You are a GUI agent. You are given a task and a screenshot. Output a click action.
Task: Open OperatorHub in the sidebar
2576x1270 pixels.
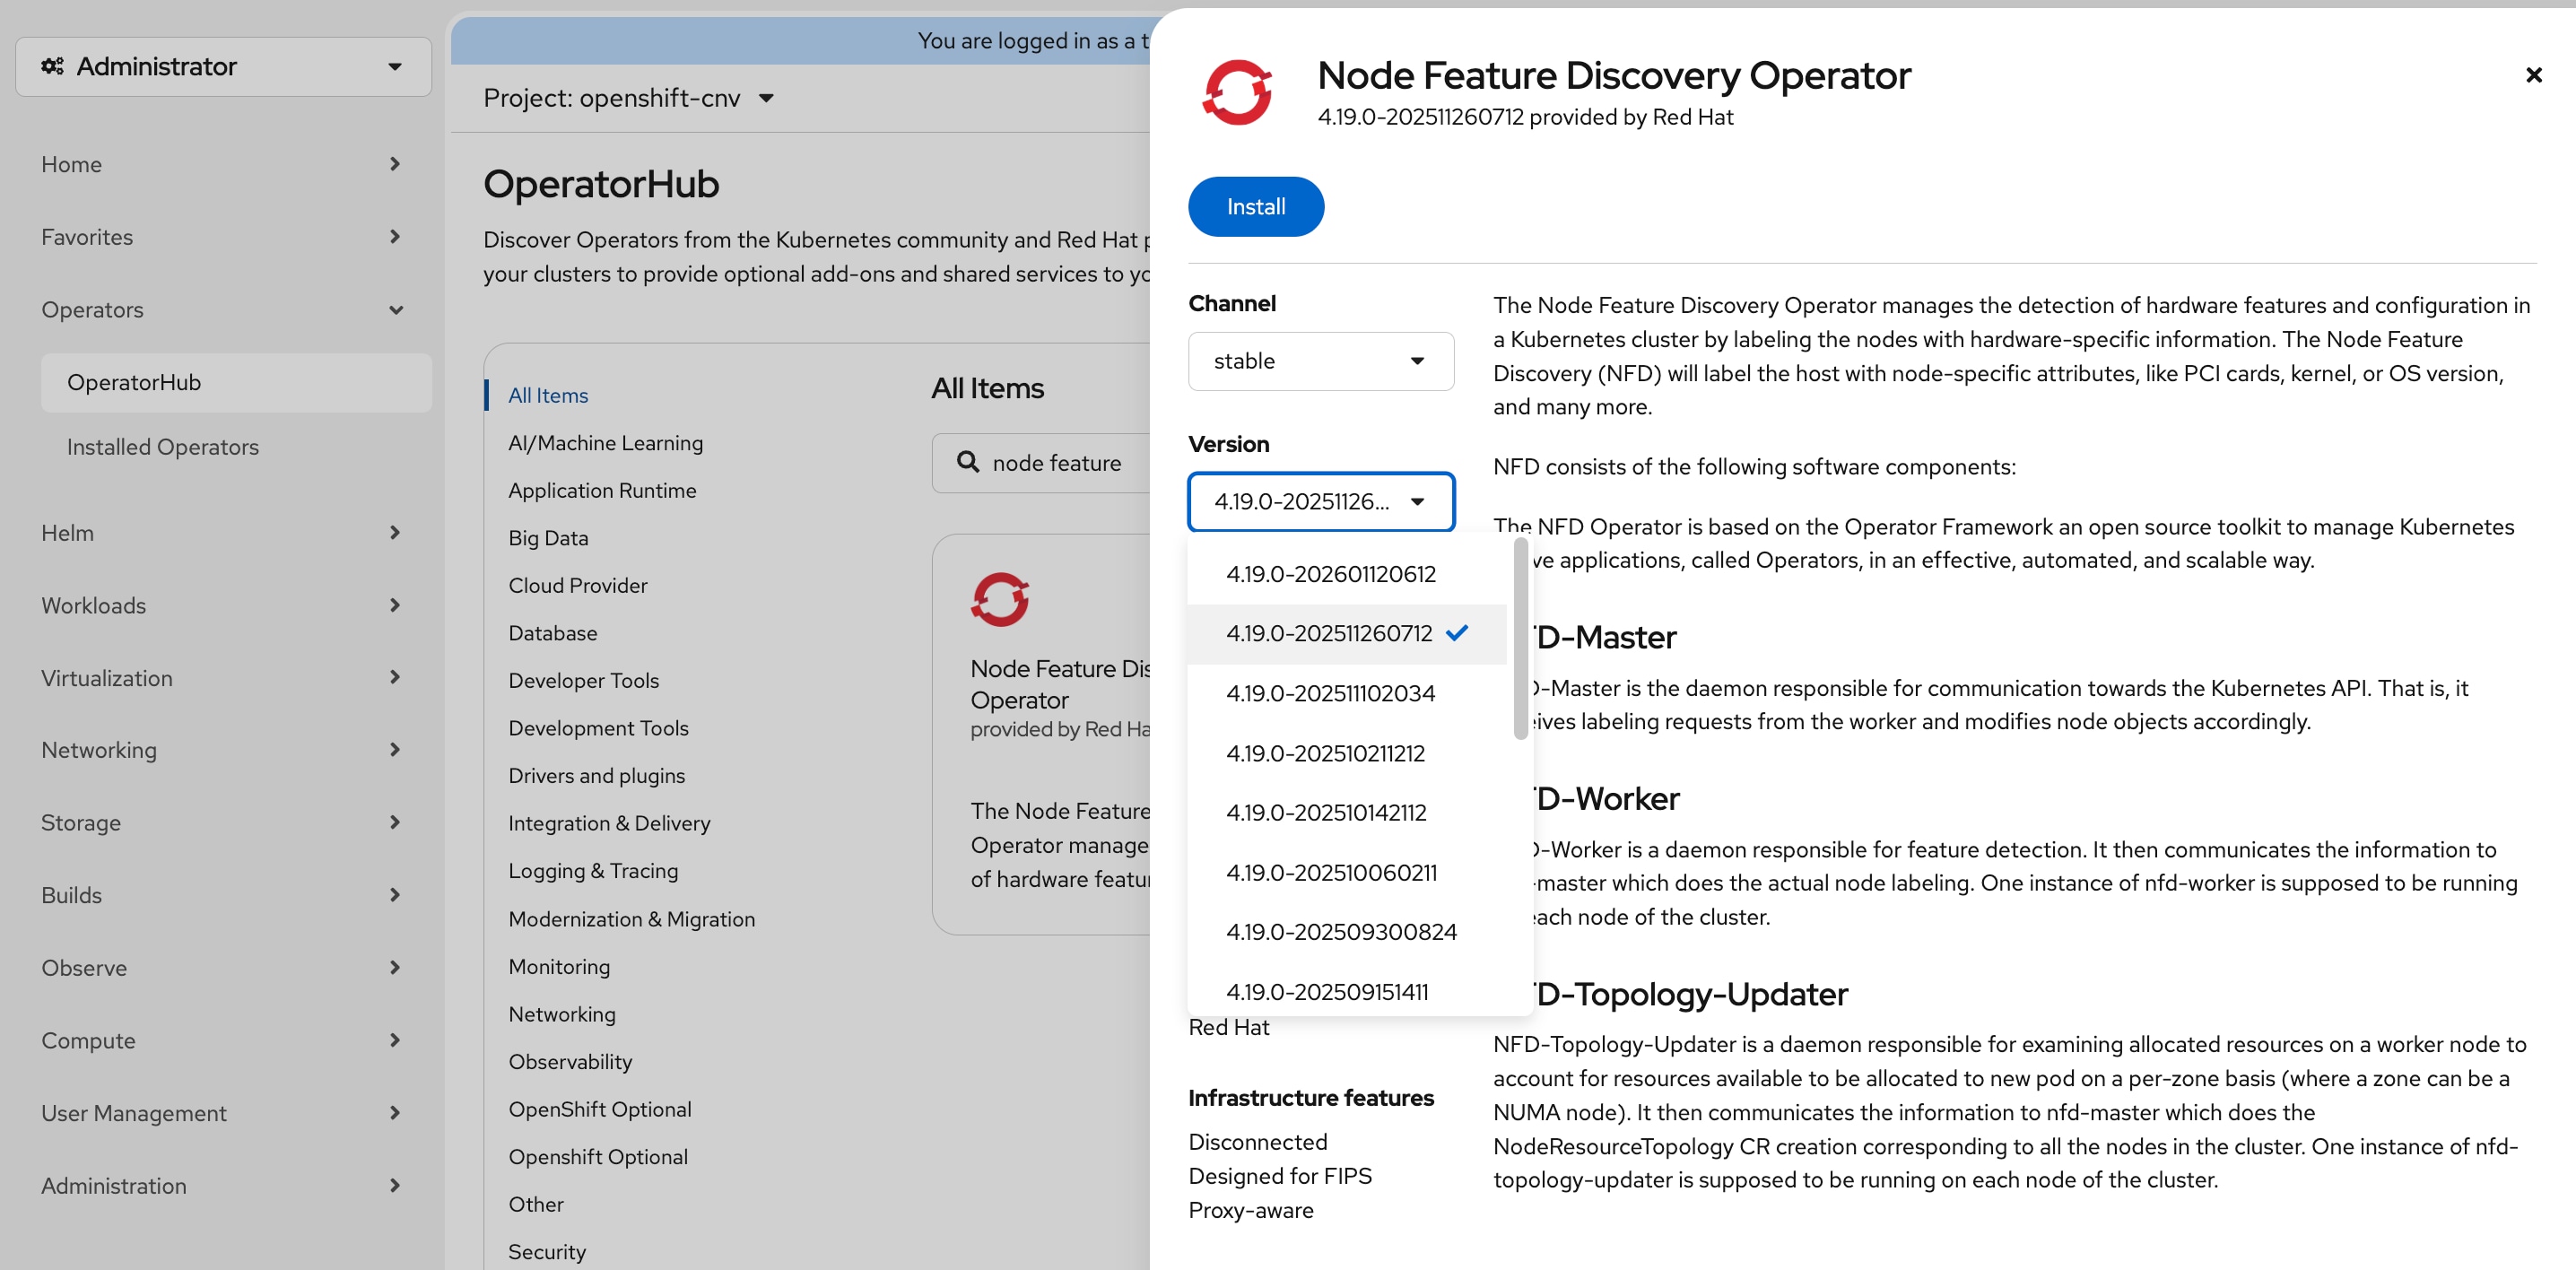[x=236, y=382]
